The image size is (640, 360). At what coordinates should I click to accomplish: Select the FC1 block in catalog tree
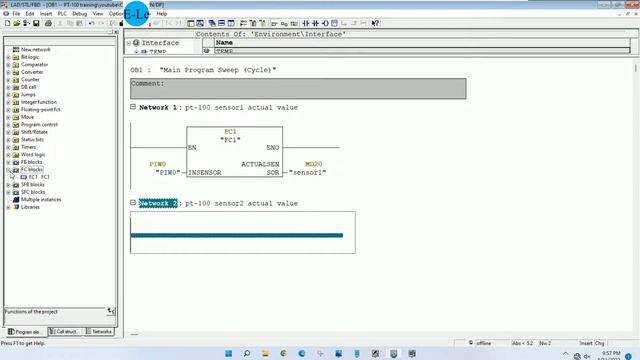point(35,177)
